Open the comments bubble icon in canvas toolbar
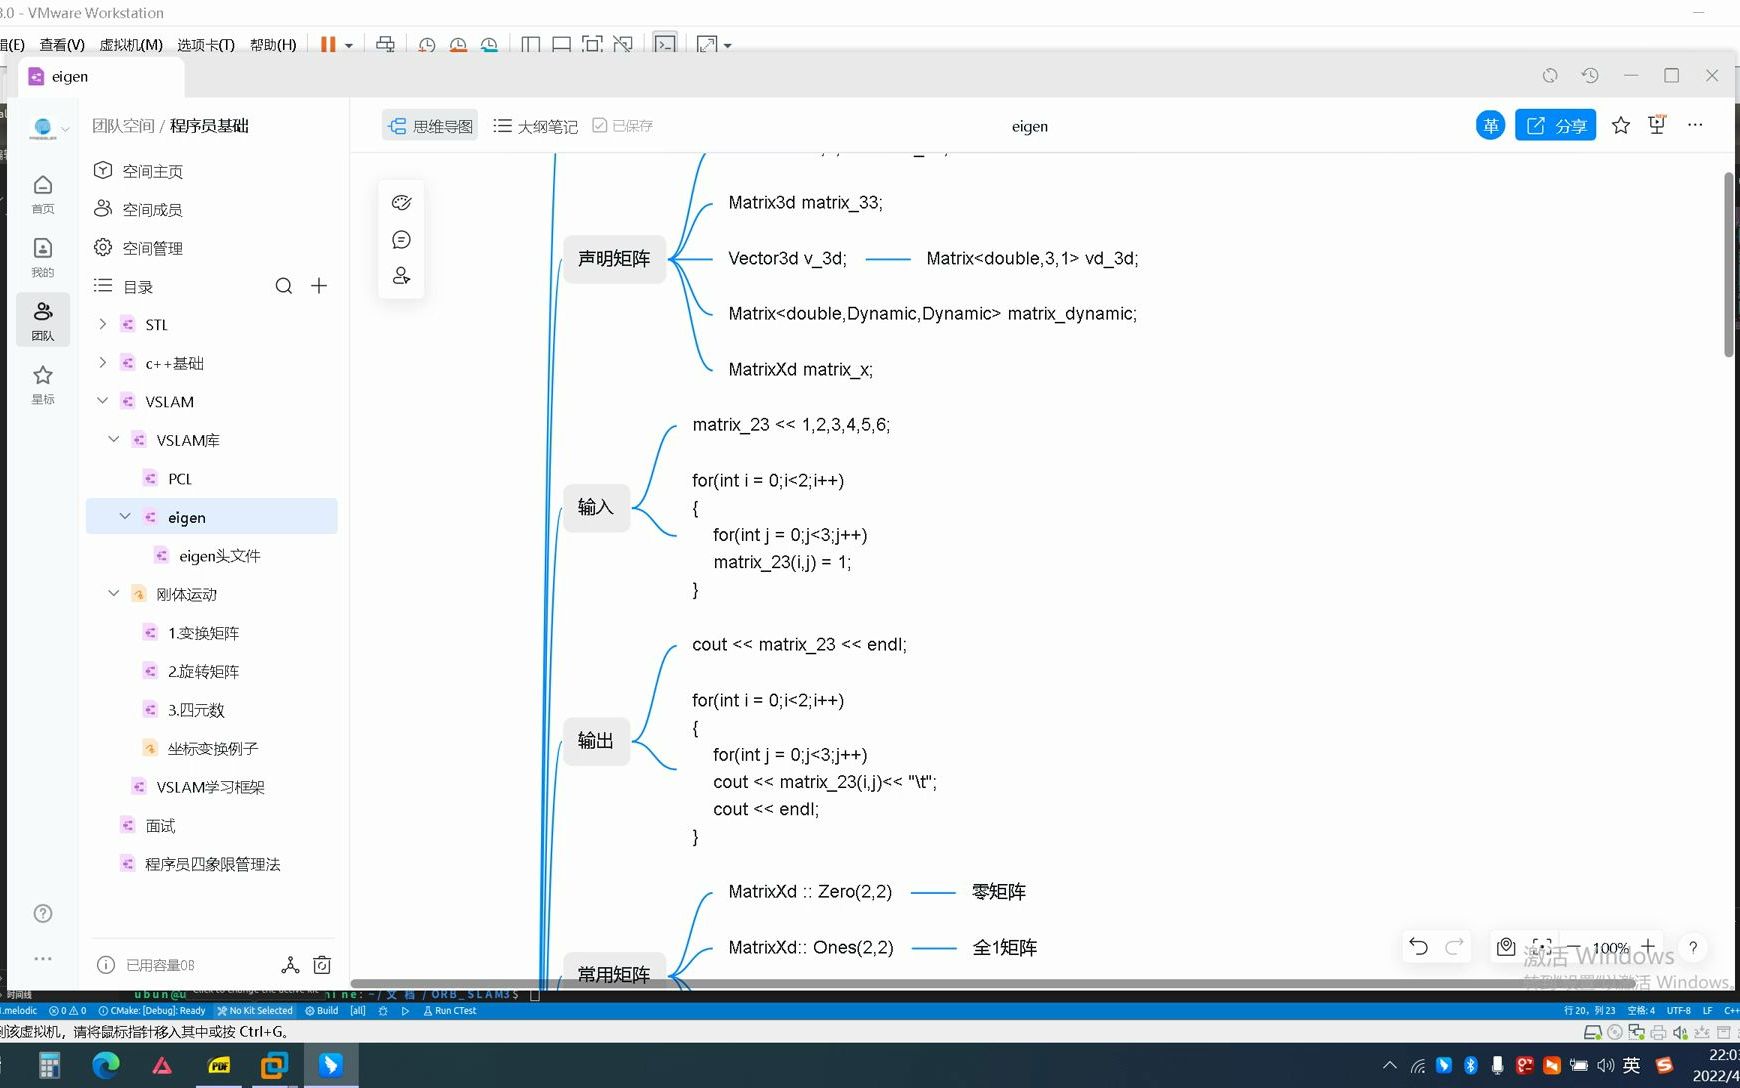 [401, 240]
